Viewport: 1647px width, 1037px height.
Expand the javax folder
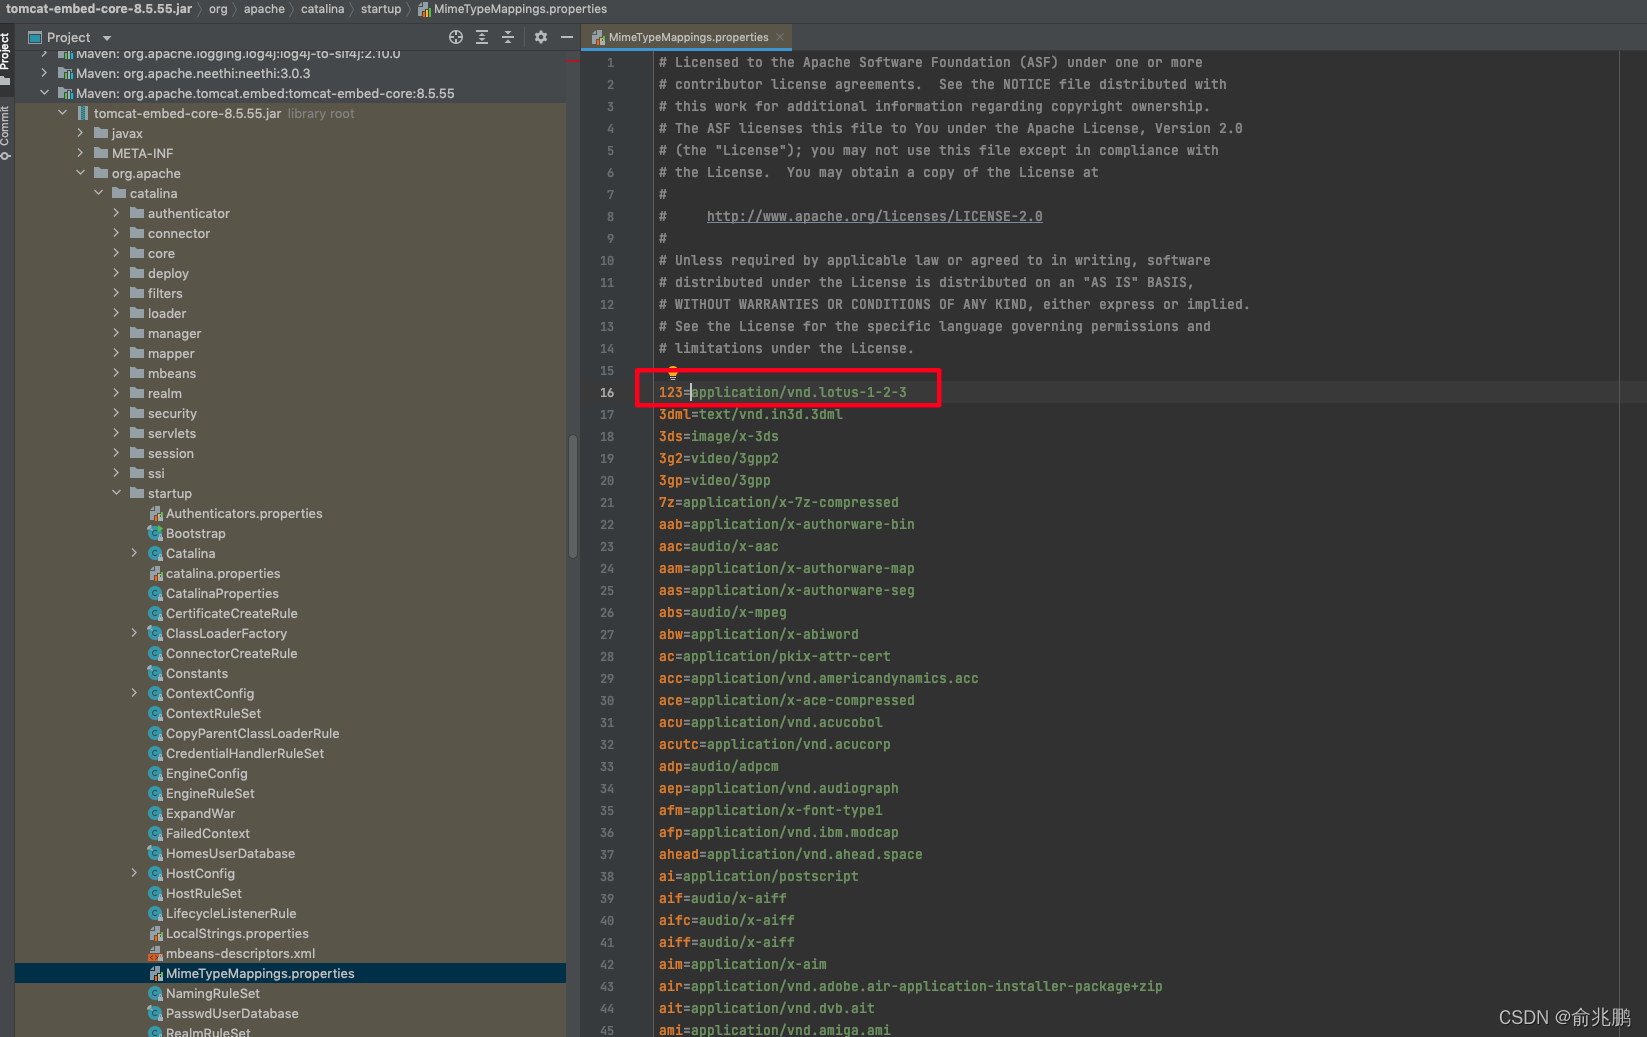(x=80, y=133)
